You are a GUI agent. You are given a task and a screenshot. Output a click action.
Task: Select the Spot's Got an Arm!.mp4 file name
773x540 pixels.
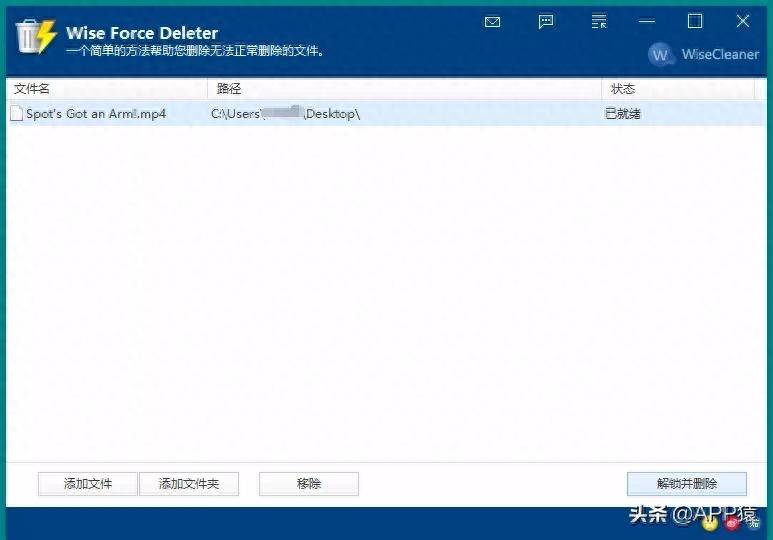click(x=96, y=114)
